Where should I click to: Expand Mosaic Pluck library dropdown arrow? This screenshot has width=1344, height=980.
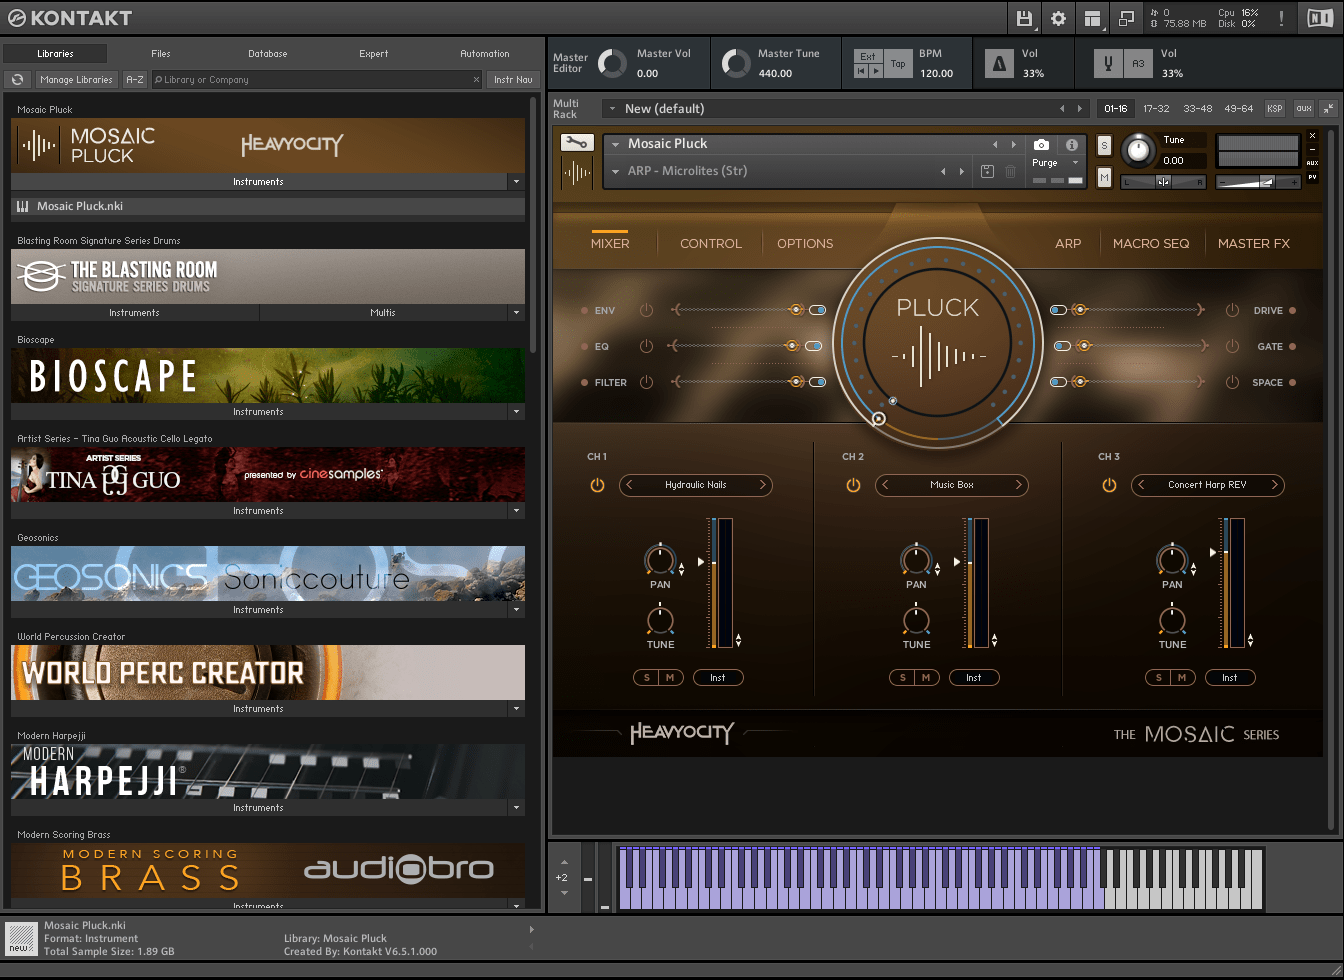tap(516, 182)
